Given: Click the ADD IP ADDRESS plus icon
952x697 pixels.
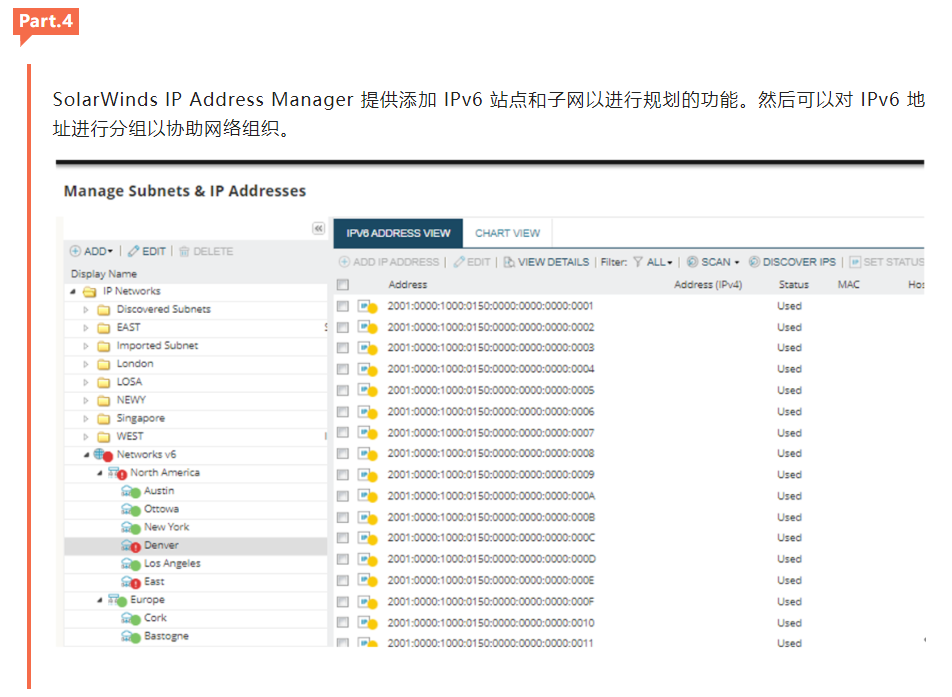Looking at the screenshot, I should click(344, 262).
